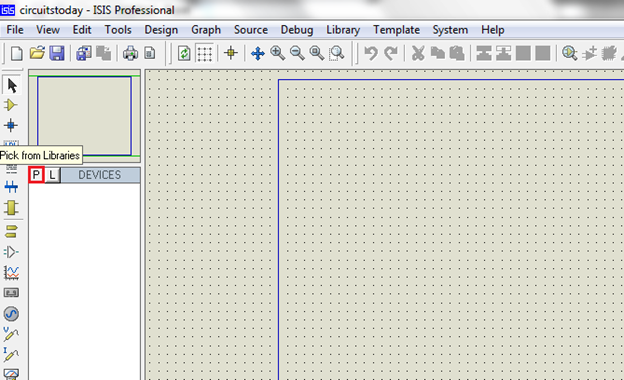Zoom to view the entire sheet

pos(317,53)
